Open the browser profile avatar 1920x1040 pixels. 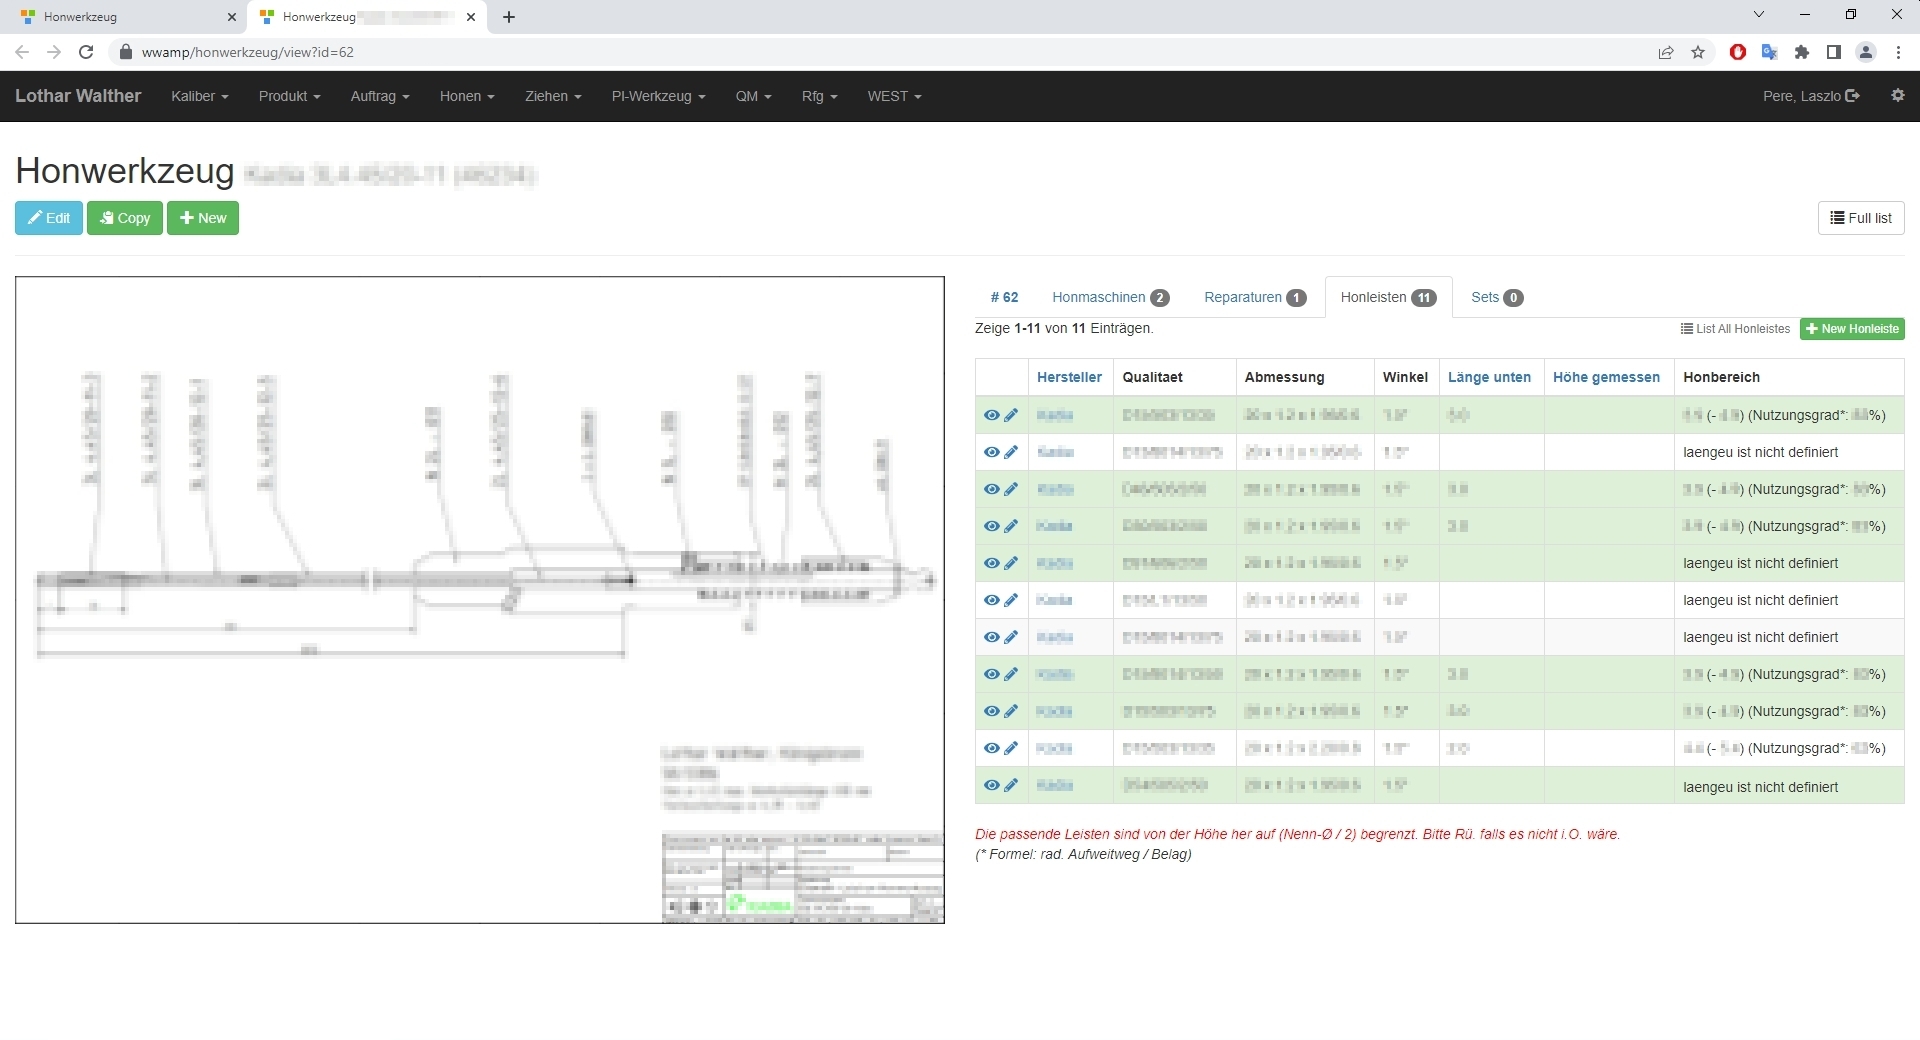1866,52
